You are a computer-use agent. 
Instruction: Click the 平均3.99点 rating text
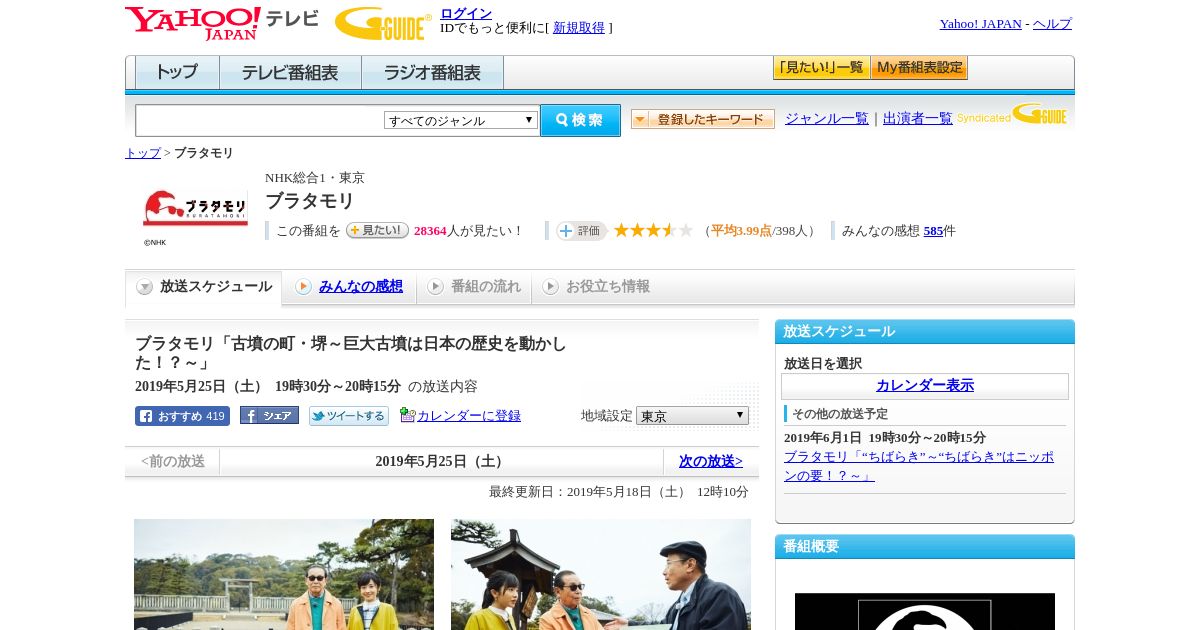tap(741, 231)
